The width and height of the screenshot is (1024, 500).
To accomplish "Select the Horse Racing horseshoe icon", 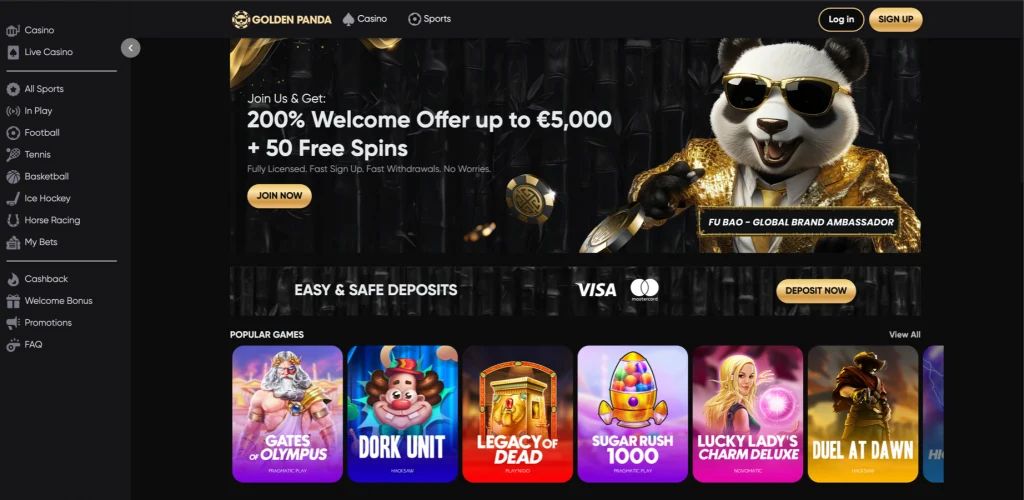I will tap(13, 221).
